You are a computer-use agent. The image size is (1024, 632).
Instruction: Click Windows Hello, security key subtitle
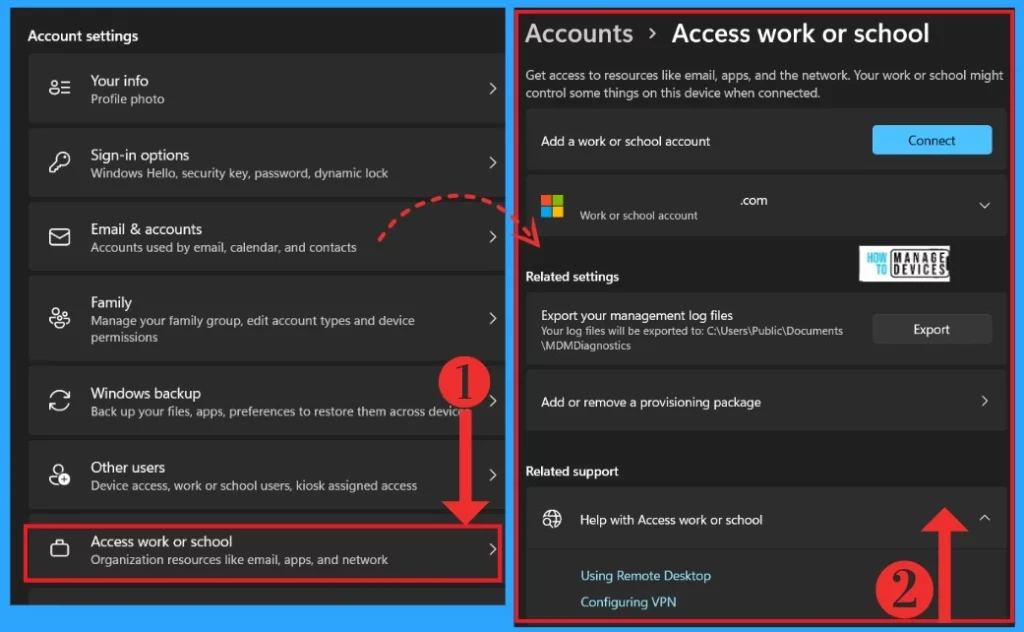click(x=239, y=174)
